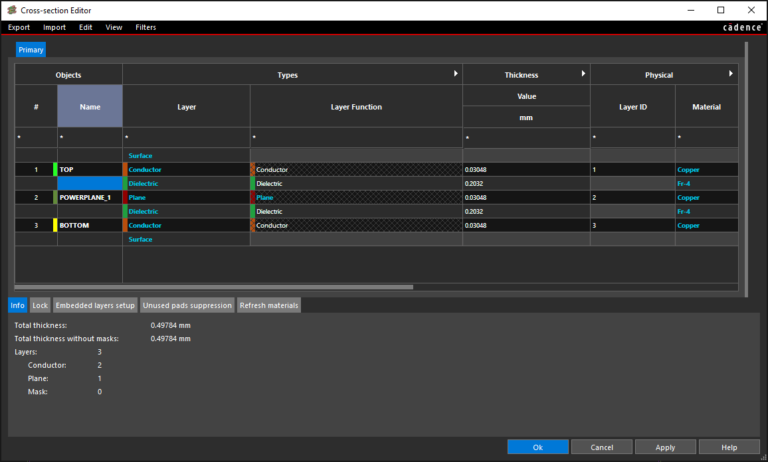Viewport: 768px width, 462px height.
Task: Expand the Types column group arrow
Action: click(x=456, y=74)
